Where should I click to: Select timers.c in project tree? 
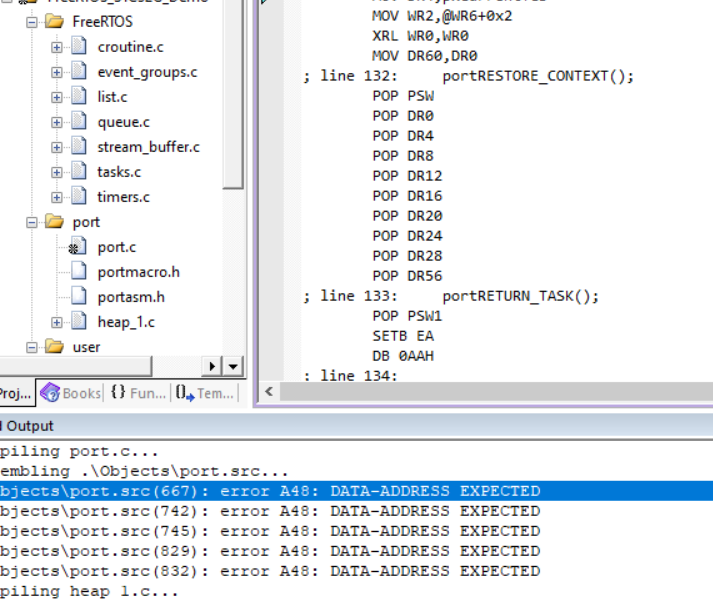coord(123,197)
